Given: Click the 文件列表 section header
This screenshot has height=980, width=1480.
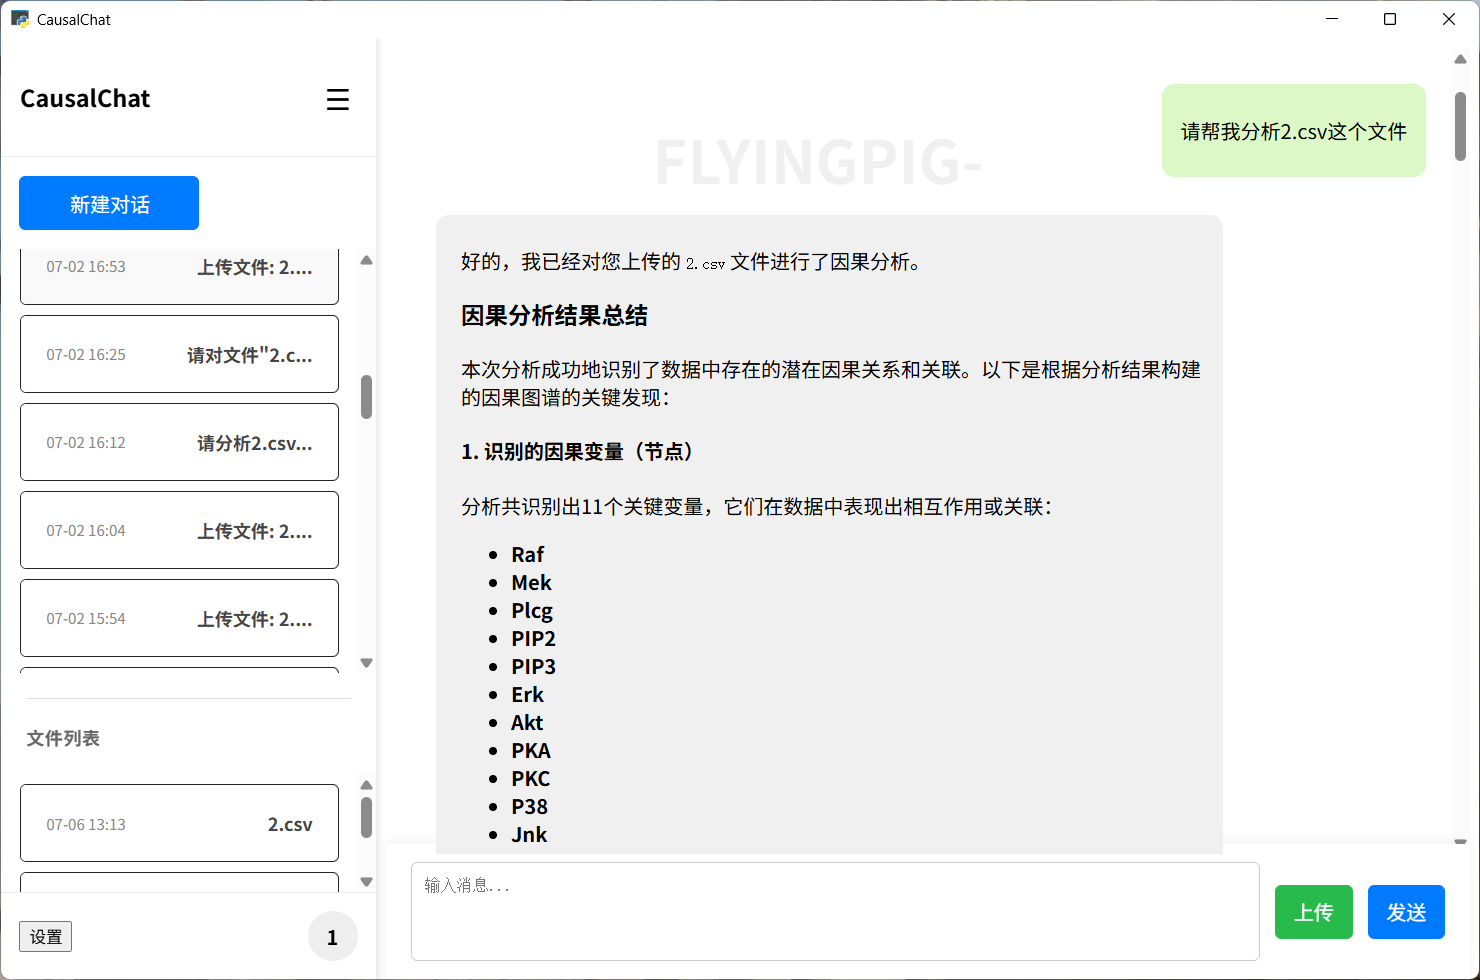Looking at the screenshot, I should [x=62, y=738].
